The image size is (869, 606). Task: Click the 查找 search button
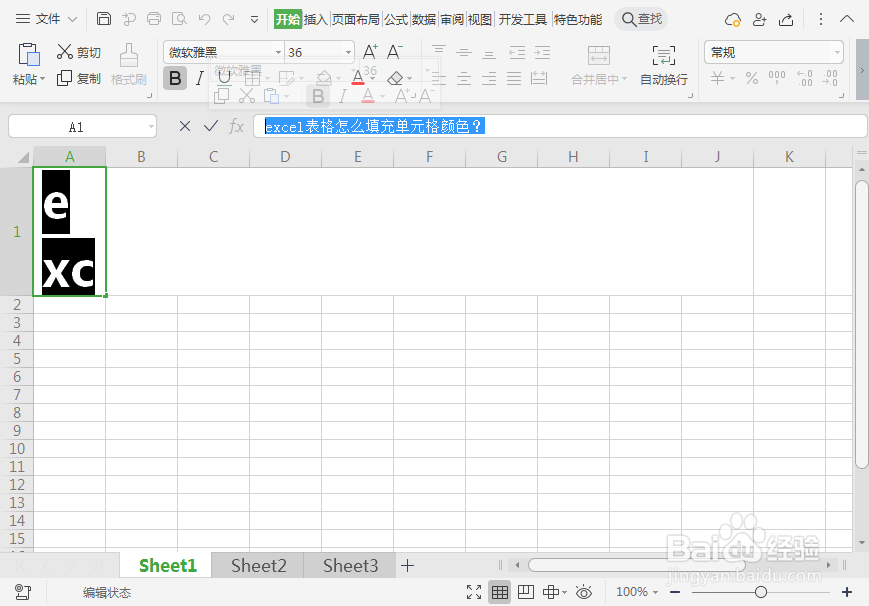click(x=642, y=19)
